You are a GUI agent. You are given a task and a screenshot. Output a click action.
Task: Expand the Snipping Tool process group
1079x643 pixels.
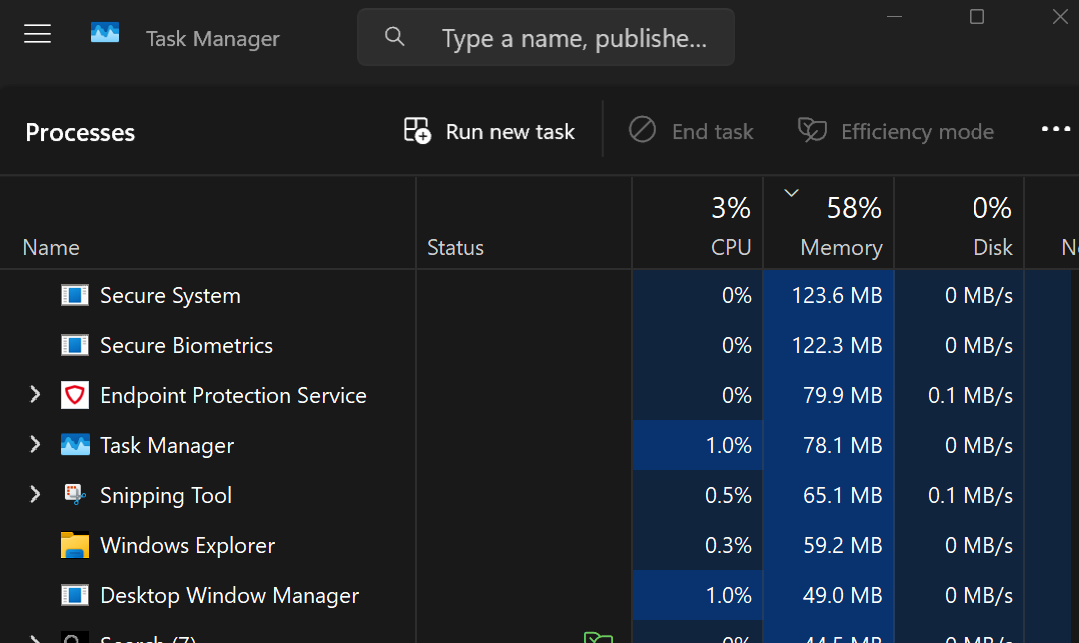point(35,494)
